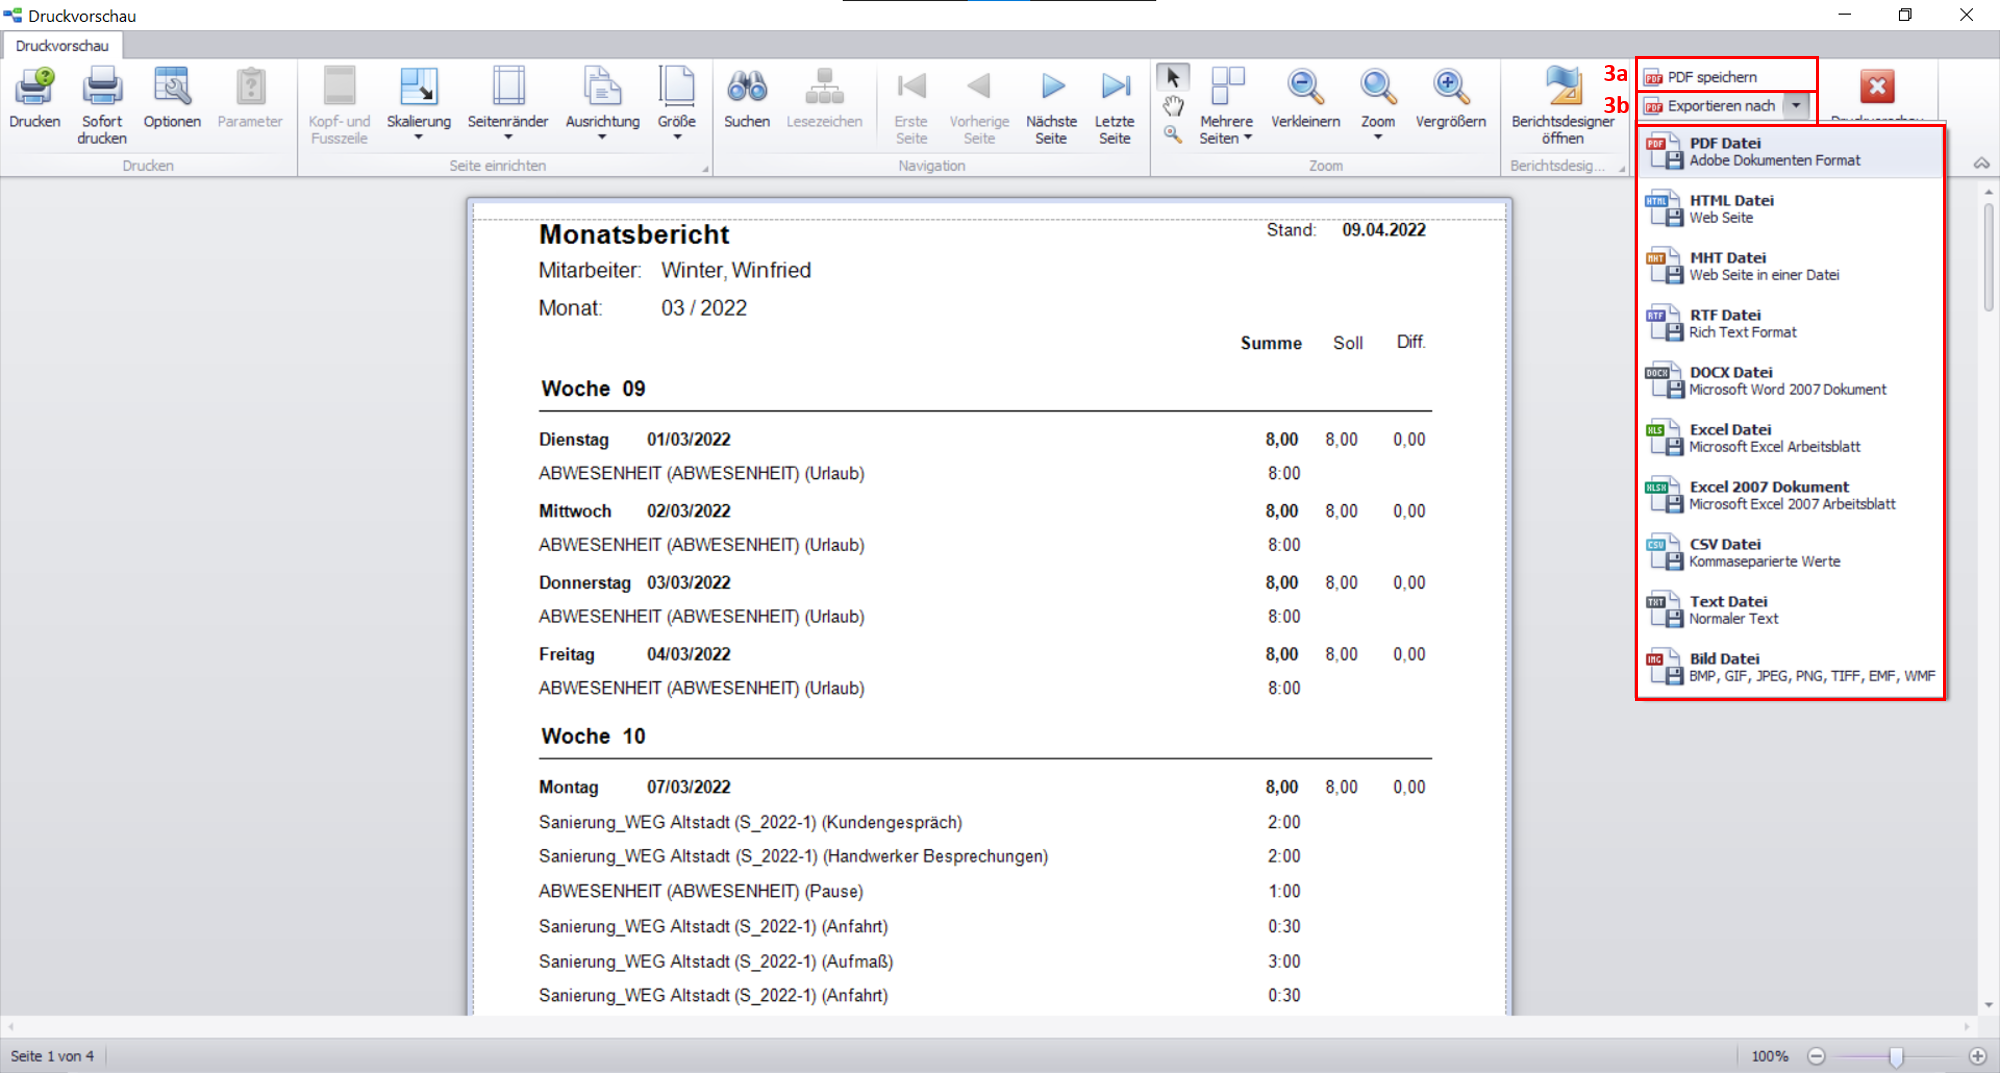Choose Text Datei Normaler Text export

1790,610
